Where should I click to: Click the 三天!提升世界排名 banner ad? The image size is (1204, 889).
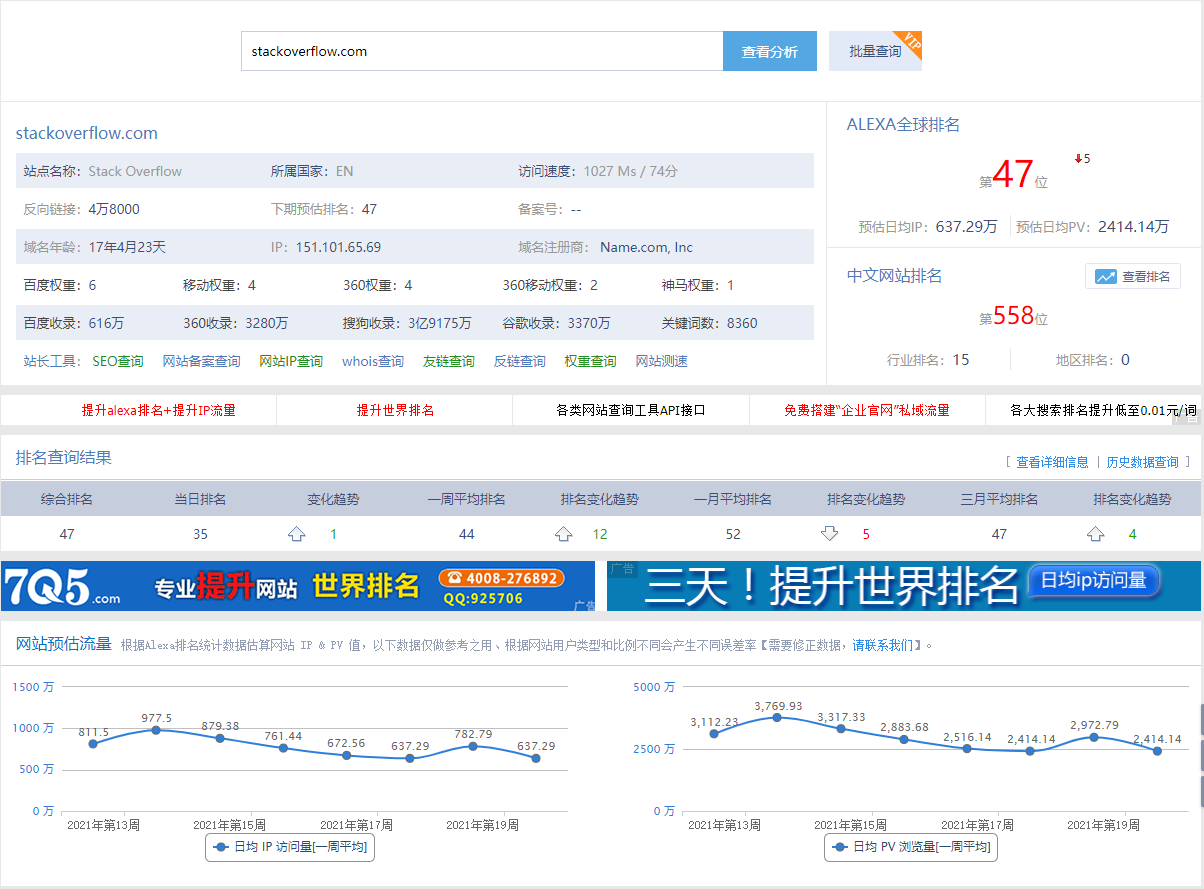[x=904, y=586]
